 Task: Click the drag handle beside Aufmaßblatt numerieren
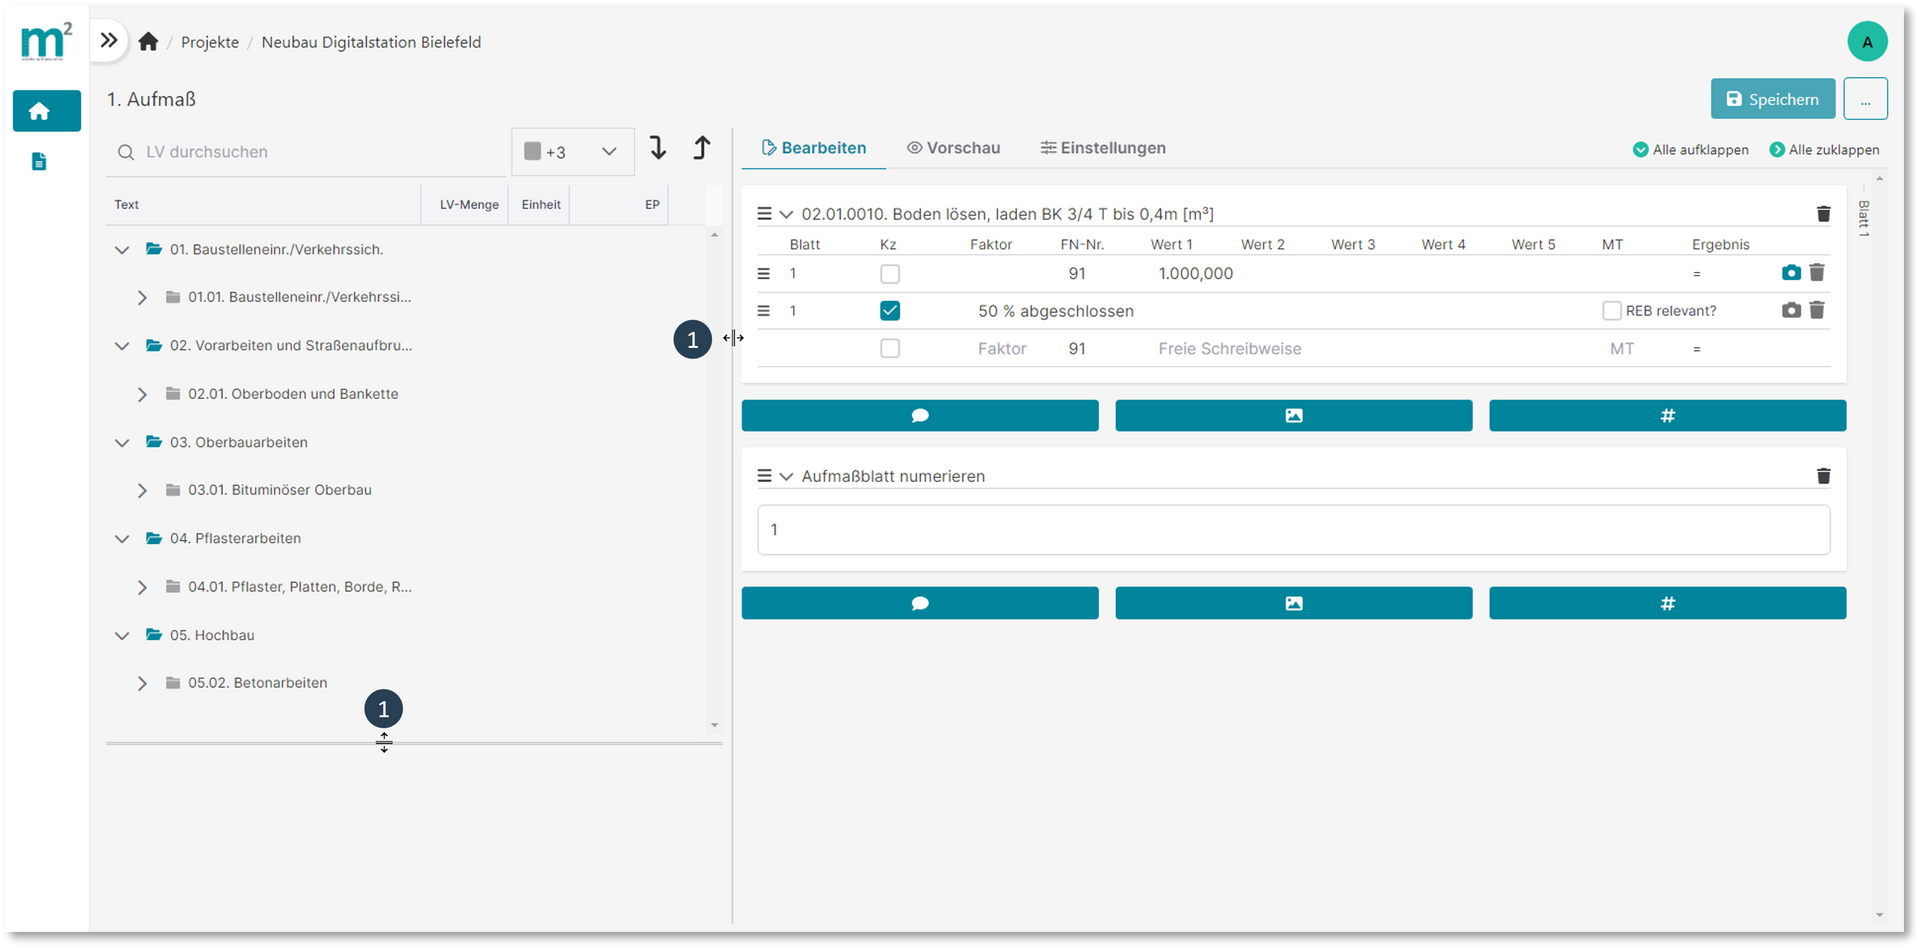click(764, 476)
